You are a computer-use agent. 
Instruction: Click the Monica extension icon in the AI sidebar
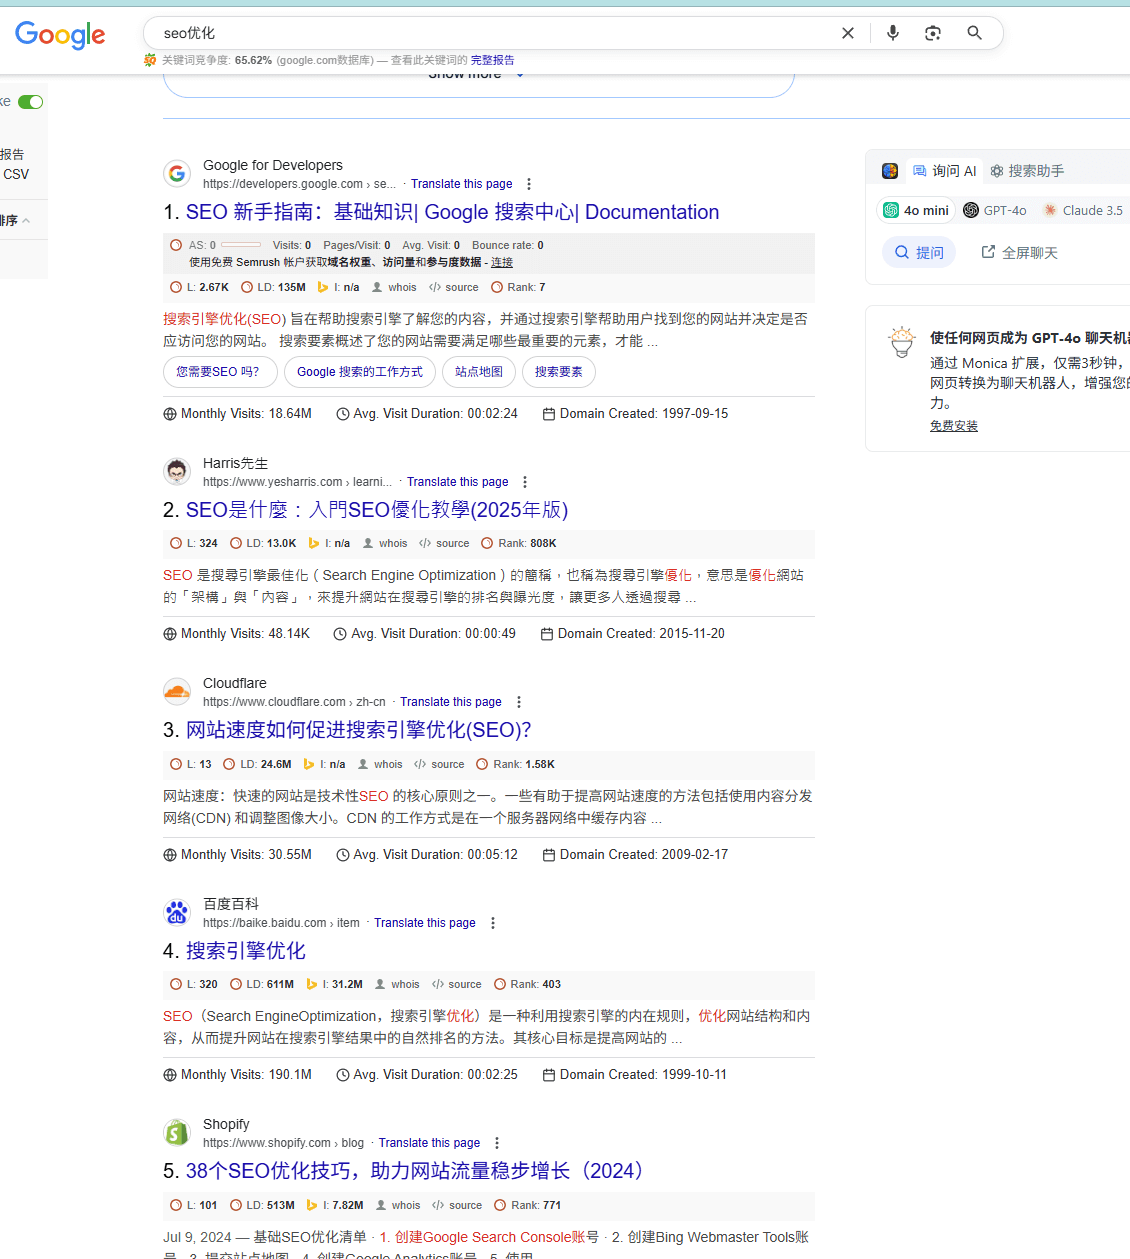[889, 170]
